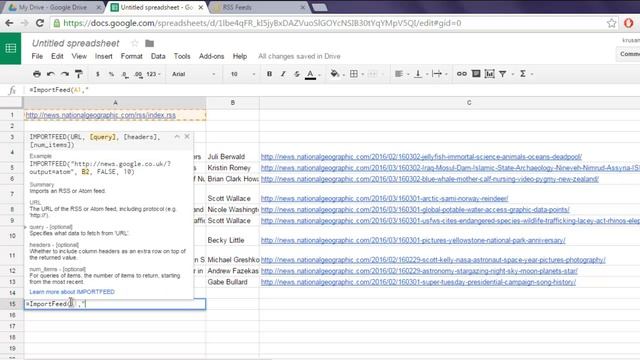
Task: Open the super-tuesday-presidential-campaign link
Action: [418, 282]
